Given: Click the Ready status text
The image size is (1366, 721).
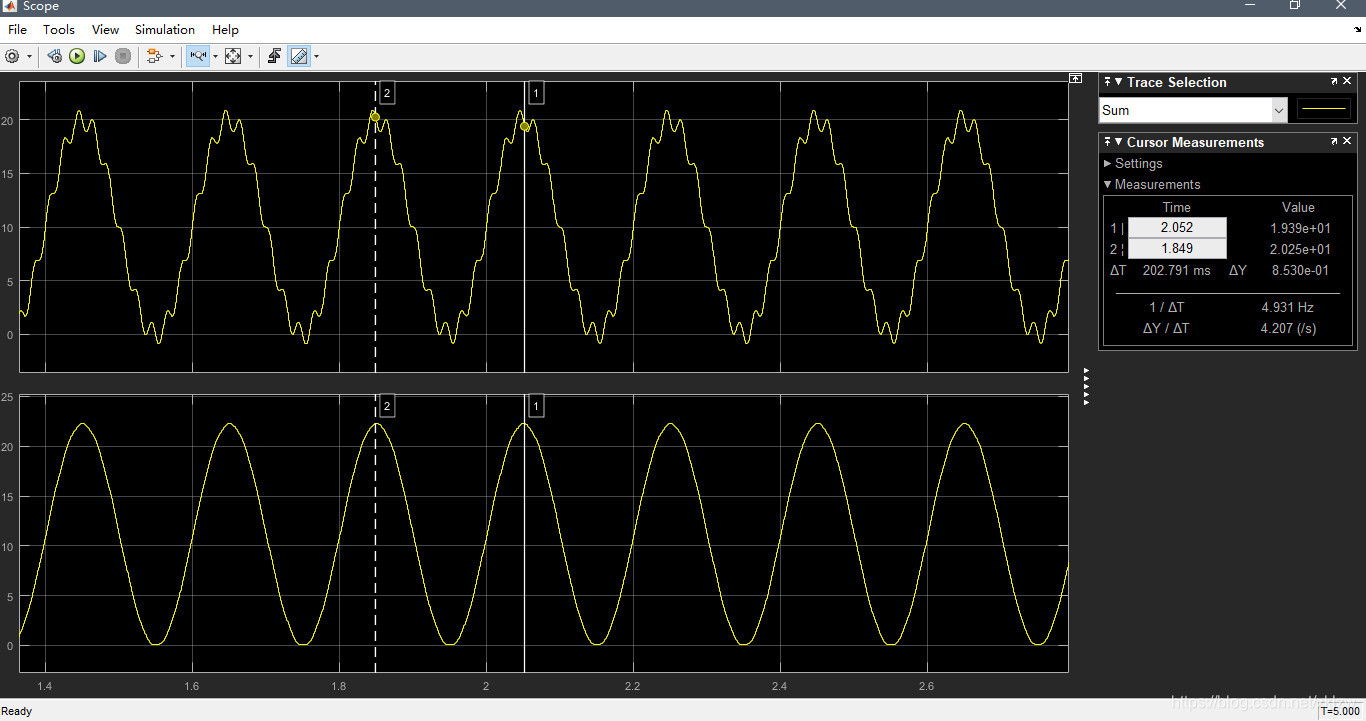Looking at the screenshot, I should click(x=16, y=711).
